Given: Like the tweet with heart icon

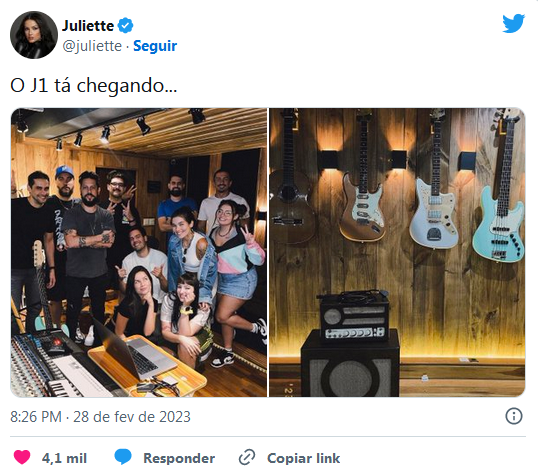Looking at the screenshot, I should (x=22, y=457).
